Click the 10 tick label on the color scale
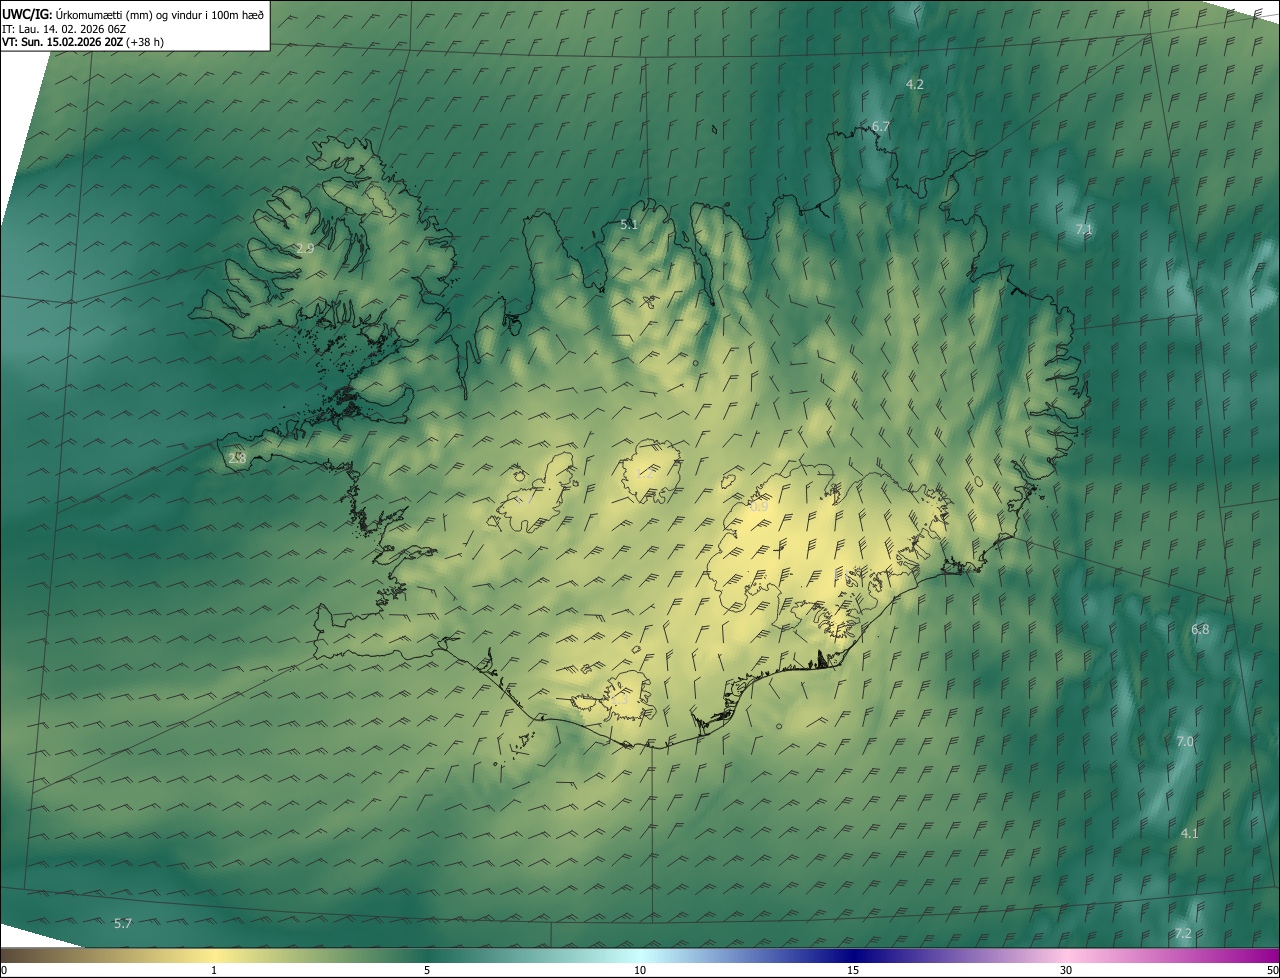The height and width of the screenshot is (978, 1280). coord(640,970)
